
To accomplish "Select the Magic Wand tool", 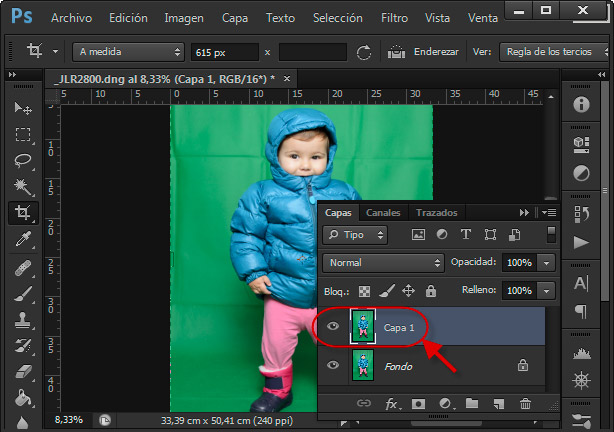I will (23, 186).
